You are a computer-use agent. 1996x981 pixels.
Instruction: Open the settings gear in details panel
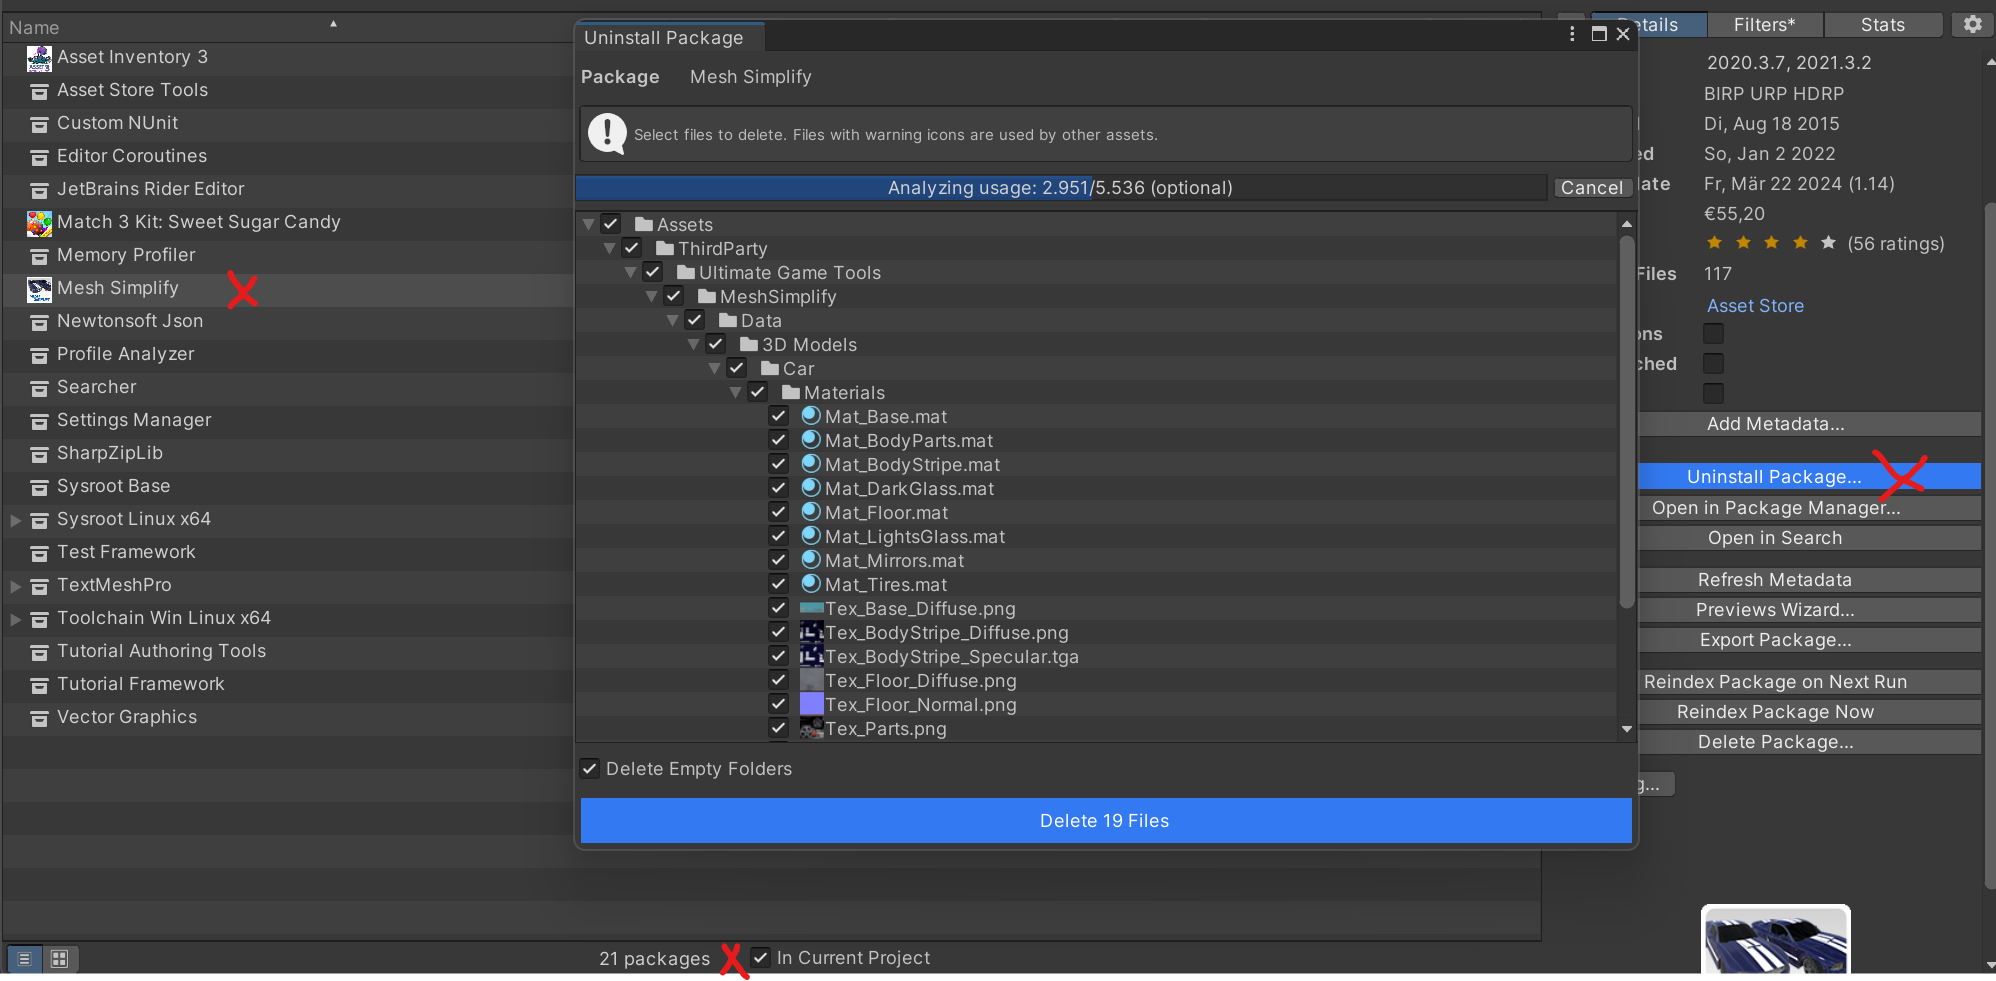(x=1972, y=24)
